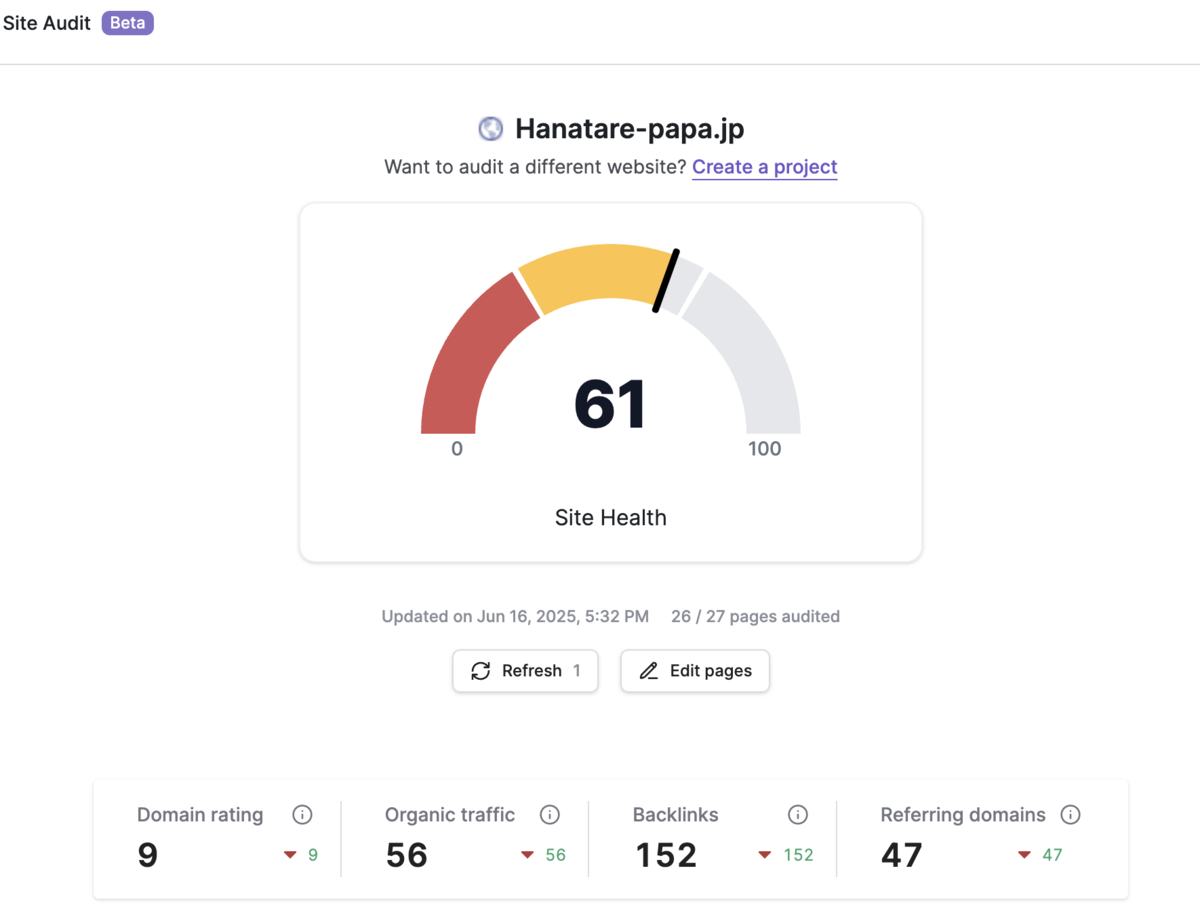The image size is (1200, 919).
Task: Click the red down arrow beside Organic traffic change
Action: tap(527, 855)
